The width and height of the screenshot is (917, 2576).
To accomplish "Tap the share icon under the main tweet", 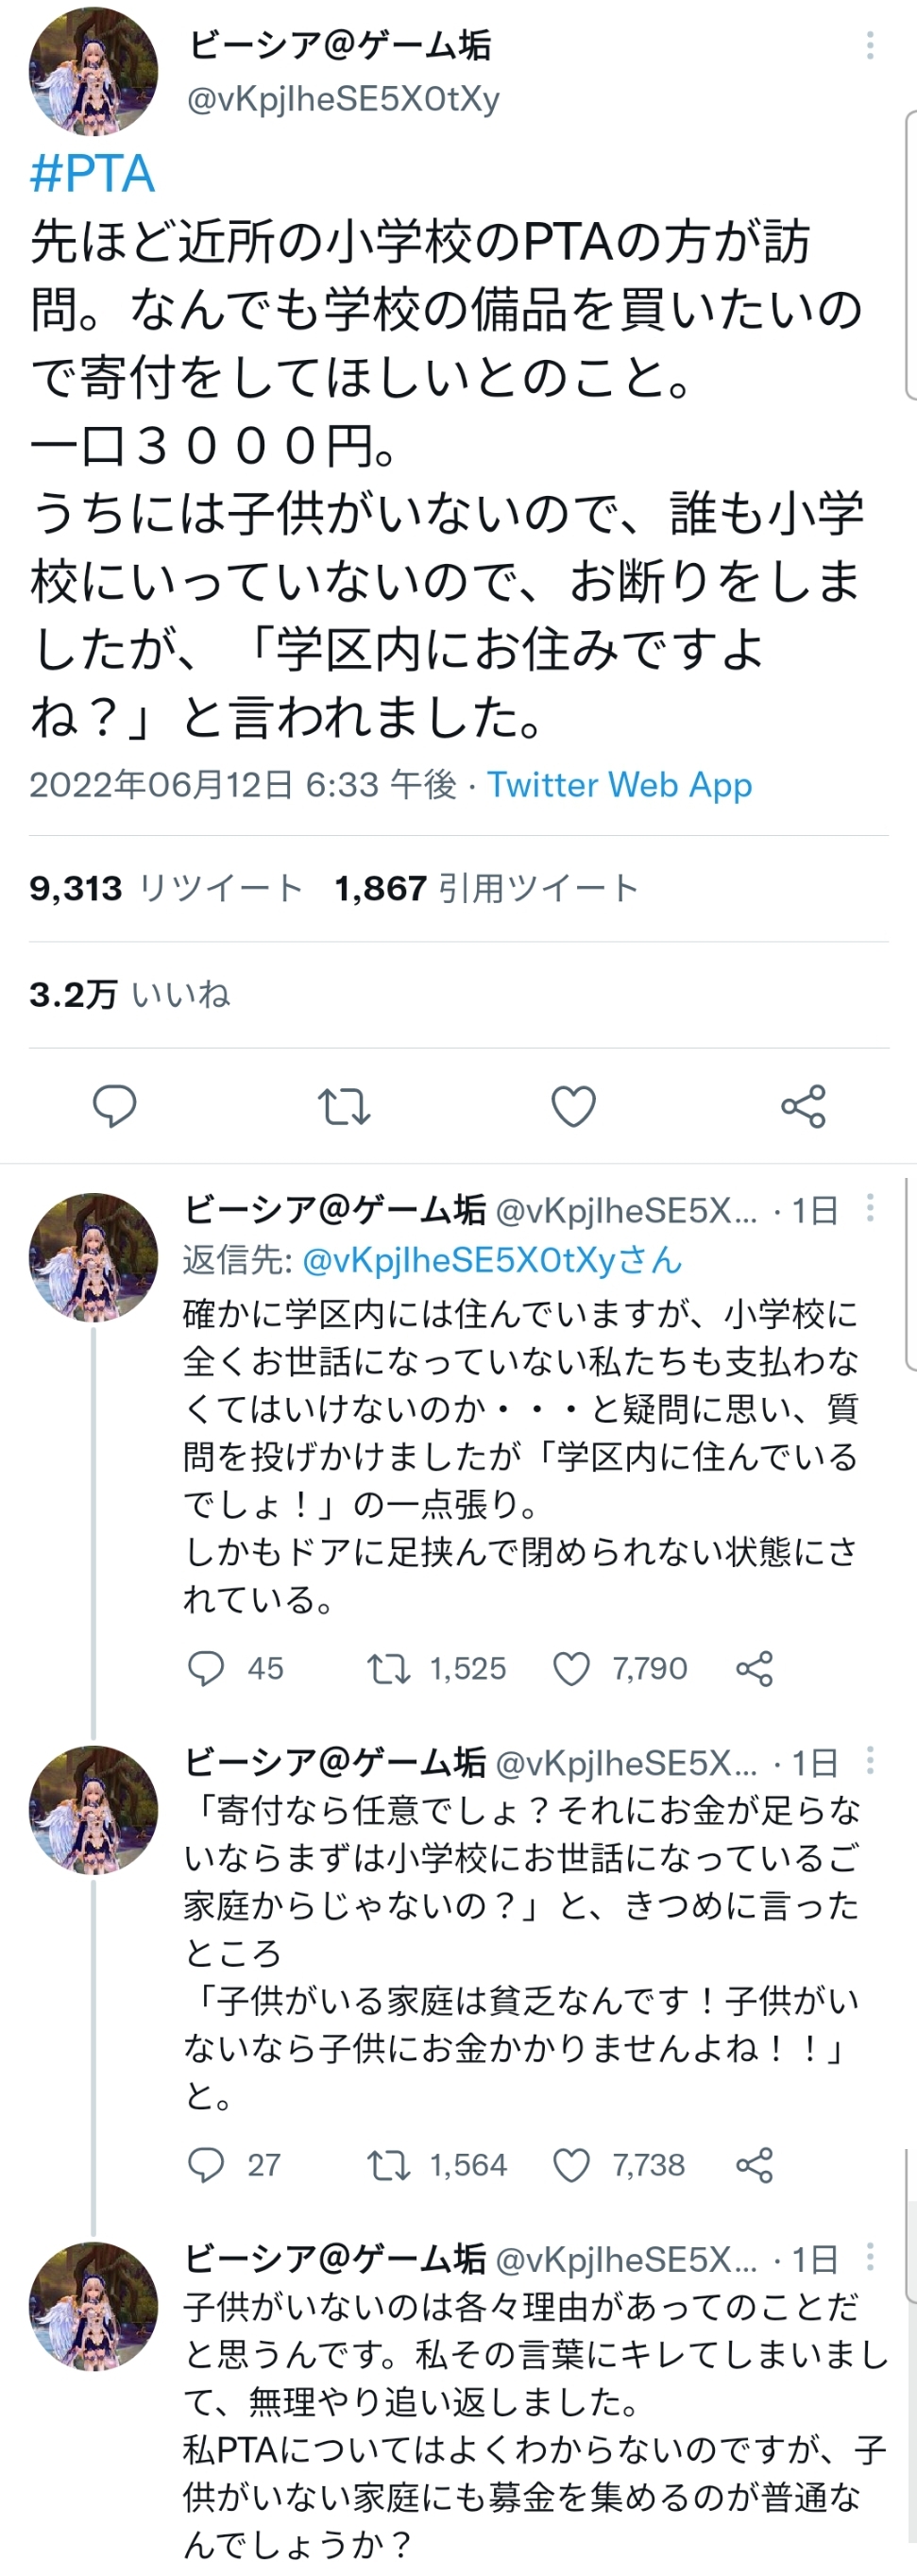I will coord(803,1106).
